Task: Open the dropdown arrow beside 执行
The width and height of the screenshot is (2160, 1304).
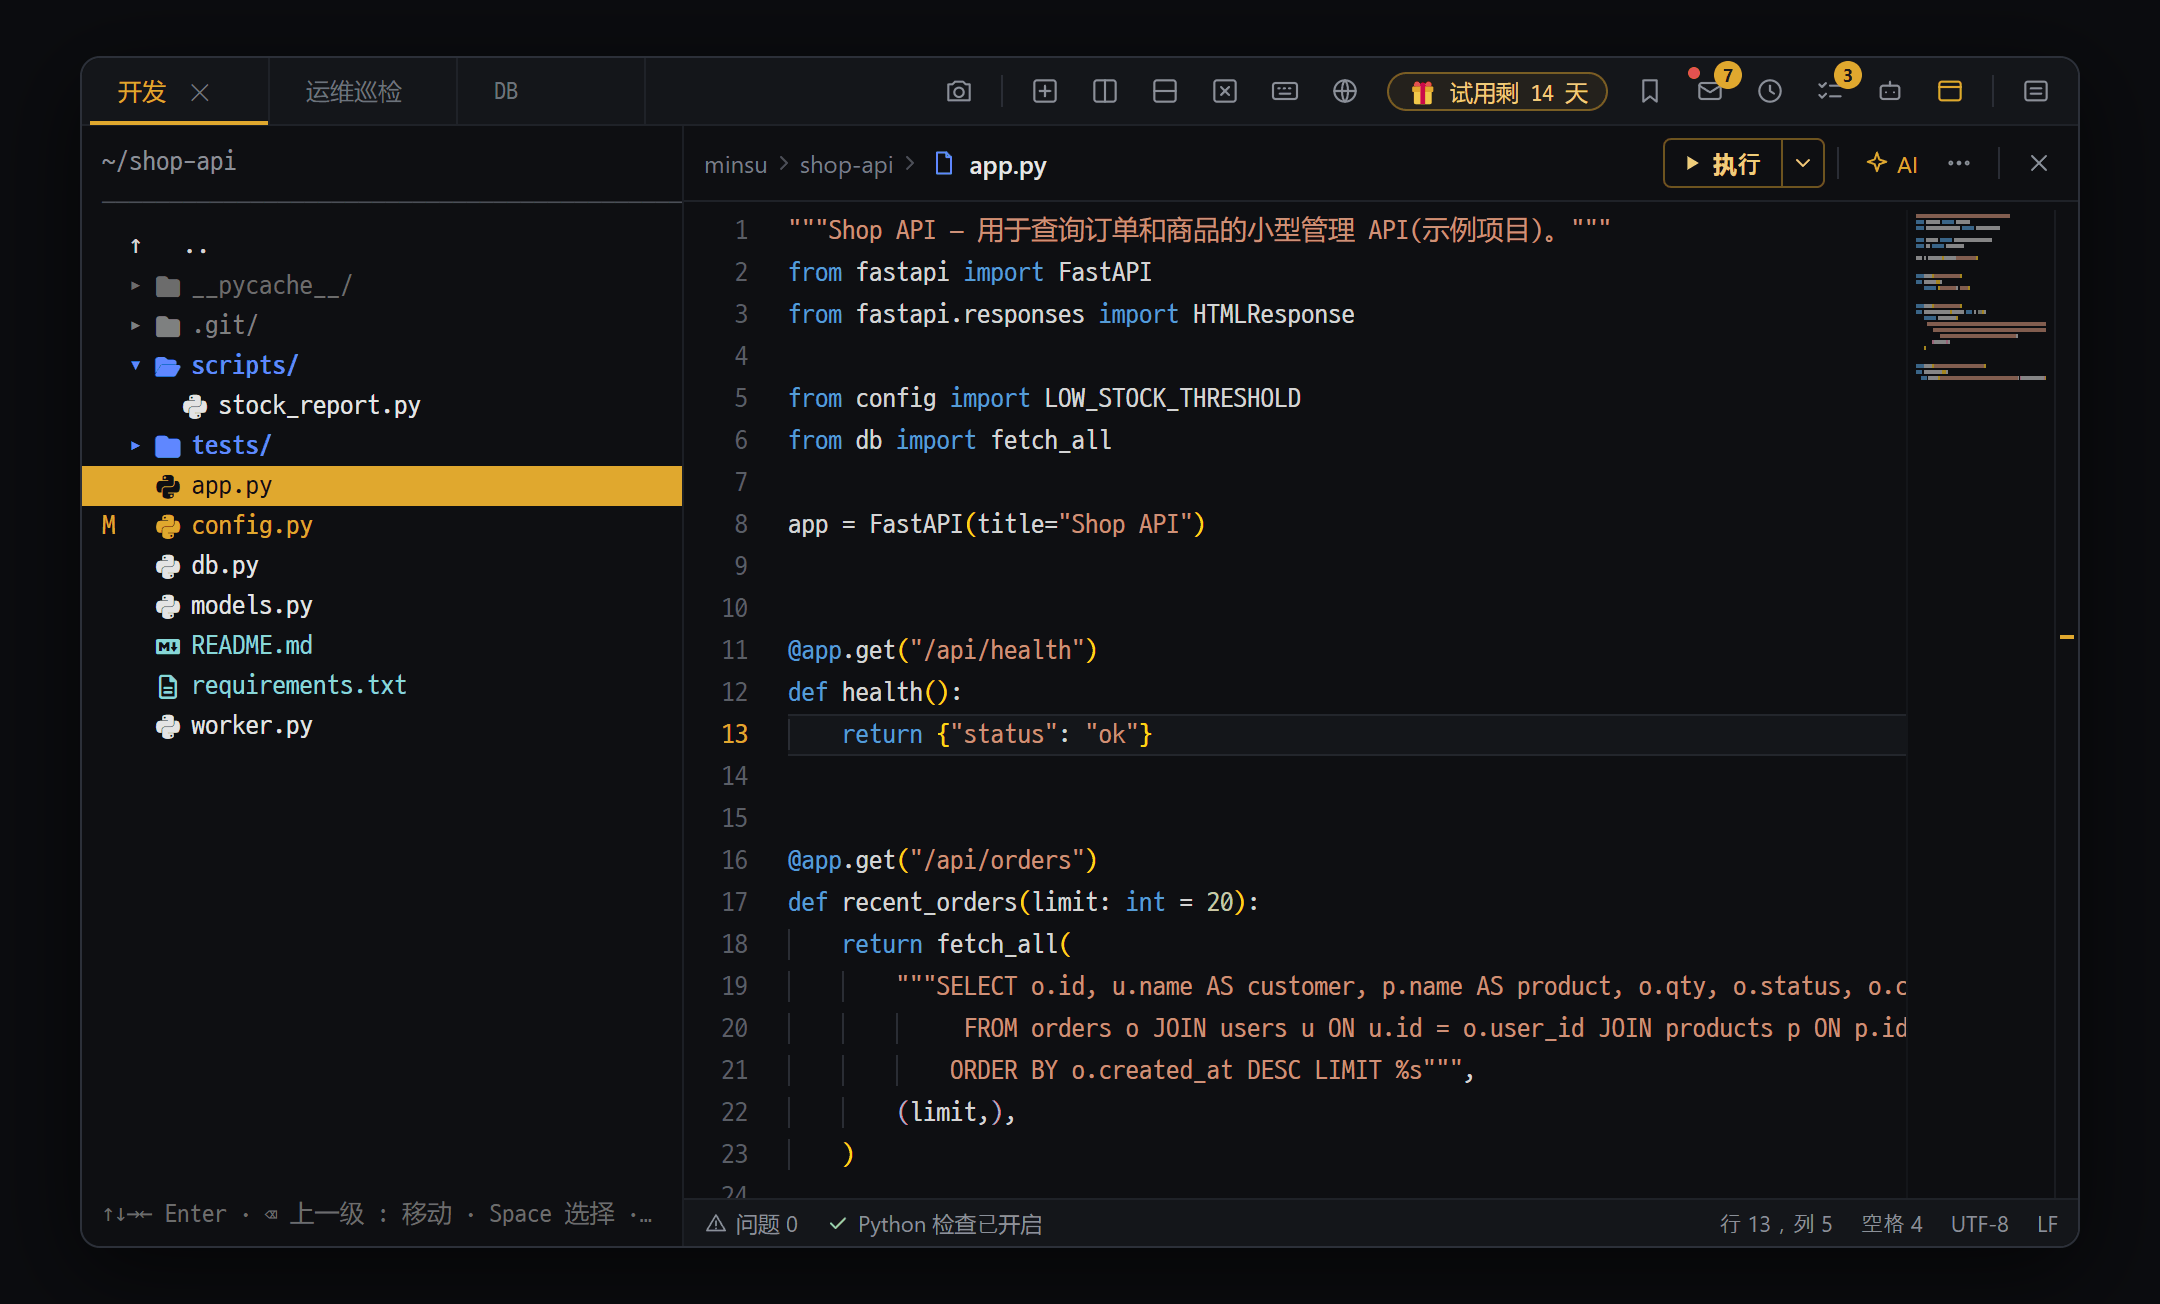Action: click(x=1803, y=163)
